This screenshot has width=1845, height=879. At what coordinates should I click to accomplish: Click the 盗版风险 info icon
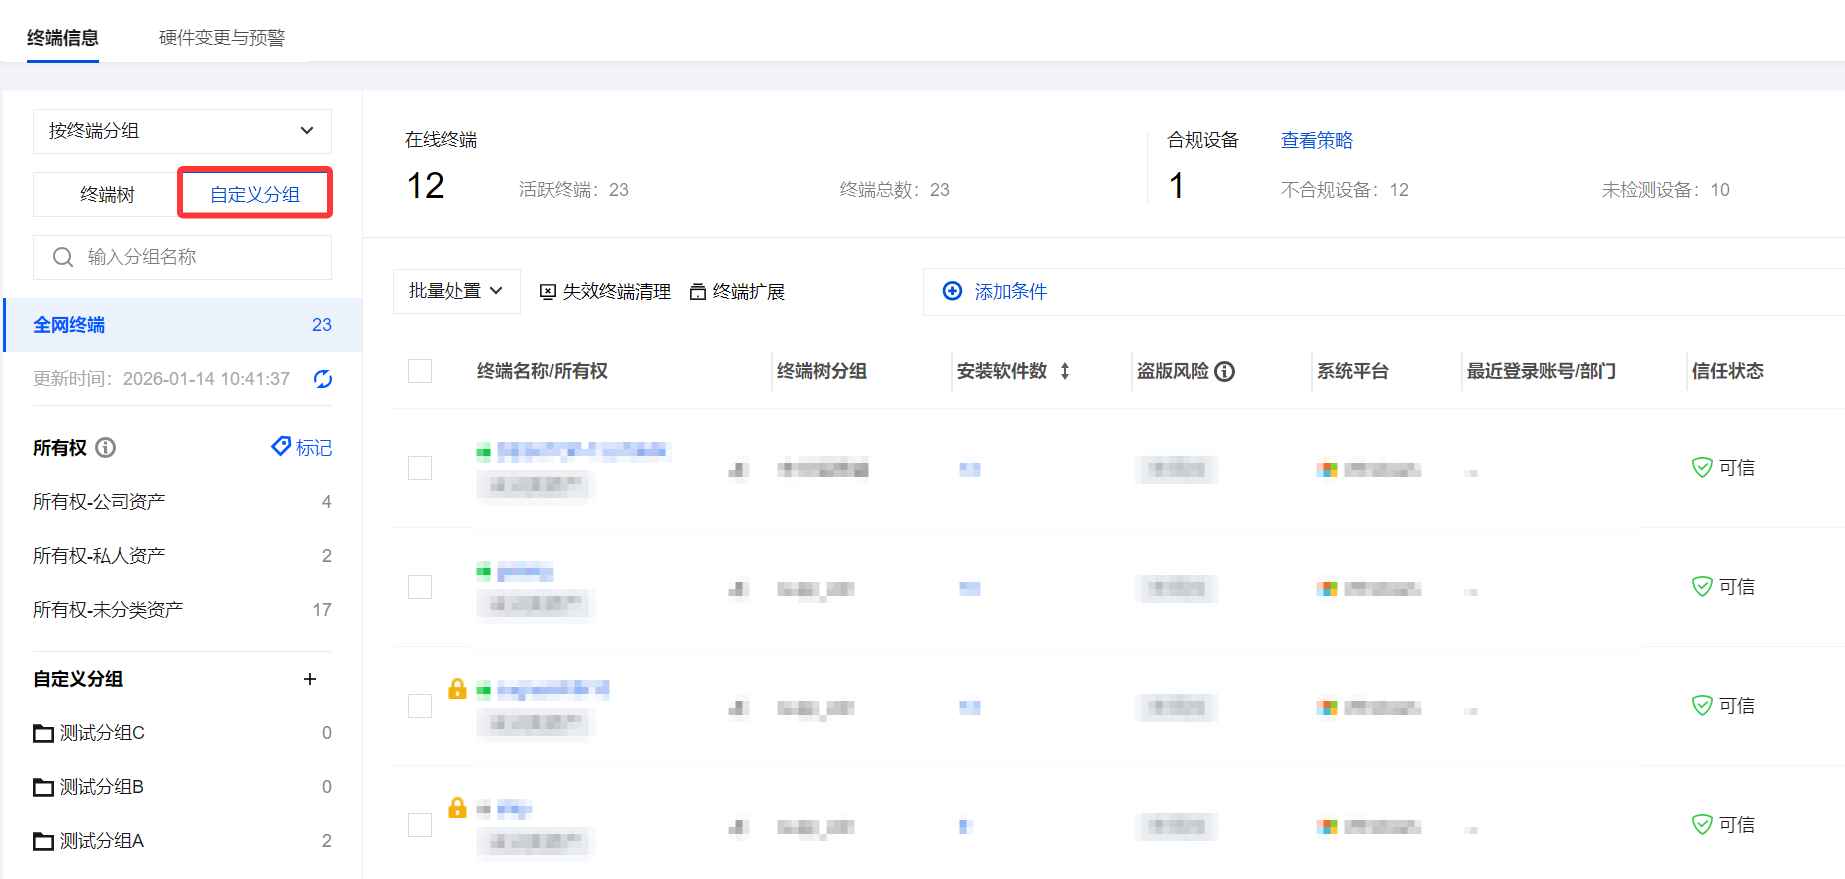click(x=1224, y=372)
